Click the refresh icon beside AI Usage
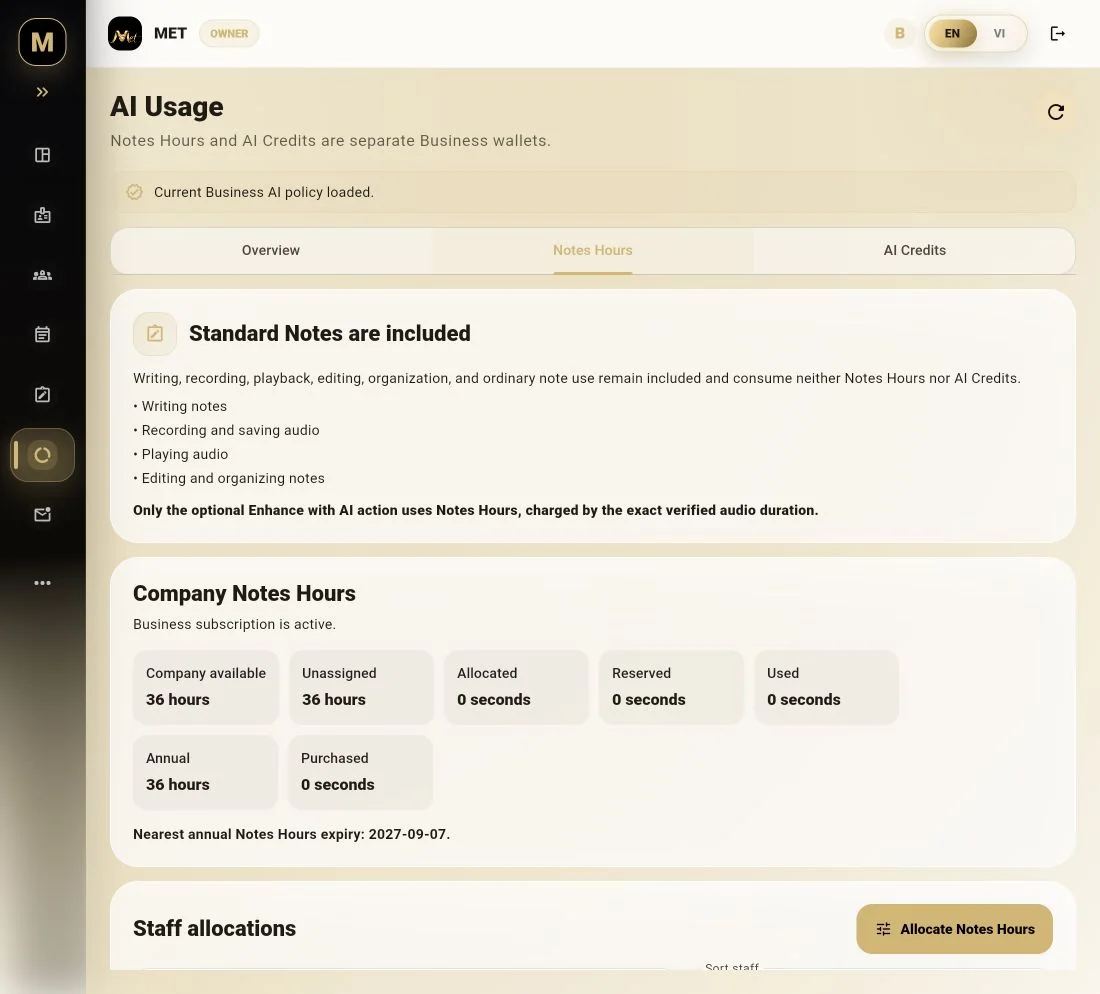Screen dimensions: 1100x994 pos(1055,112)
